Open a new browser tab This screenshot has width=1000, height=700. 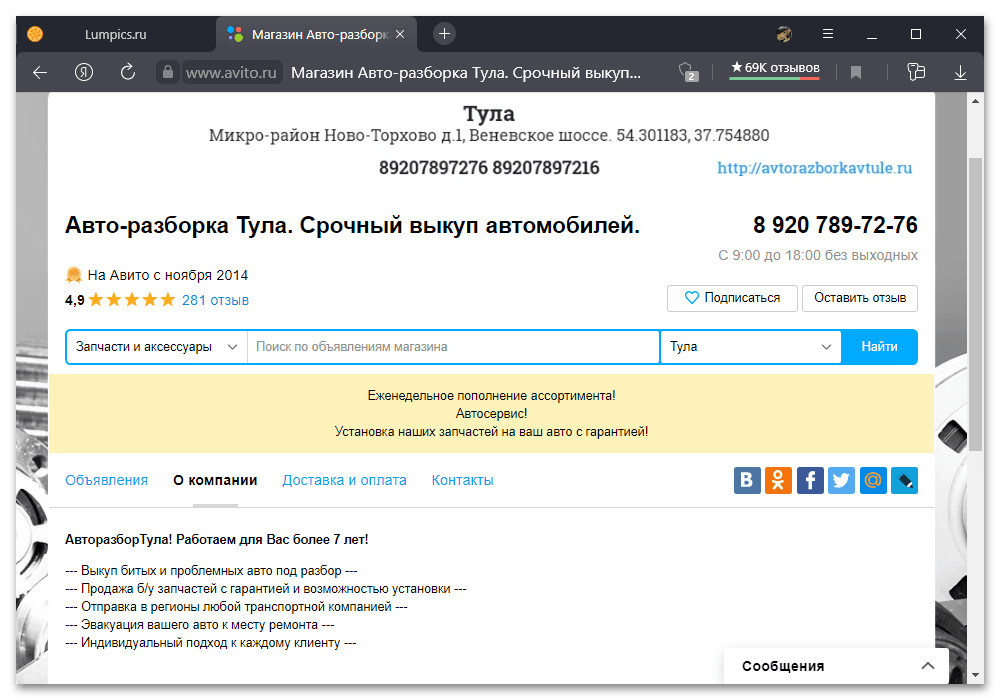[x=445, y=34]
